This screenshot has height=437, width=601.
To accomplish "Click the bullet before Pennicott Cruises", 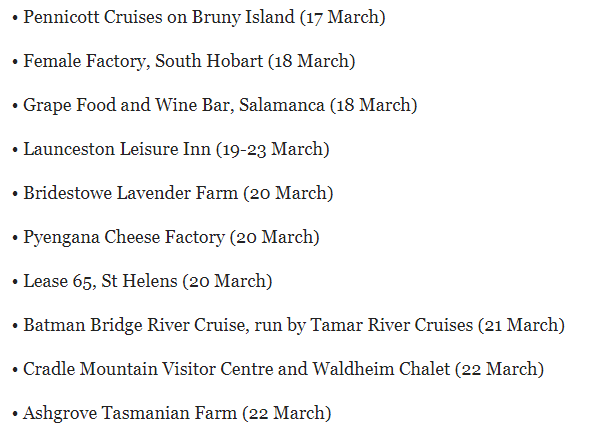I will coord(15,18).
